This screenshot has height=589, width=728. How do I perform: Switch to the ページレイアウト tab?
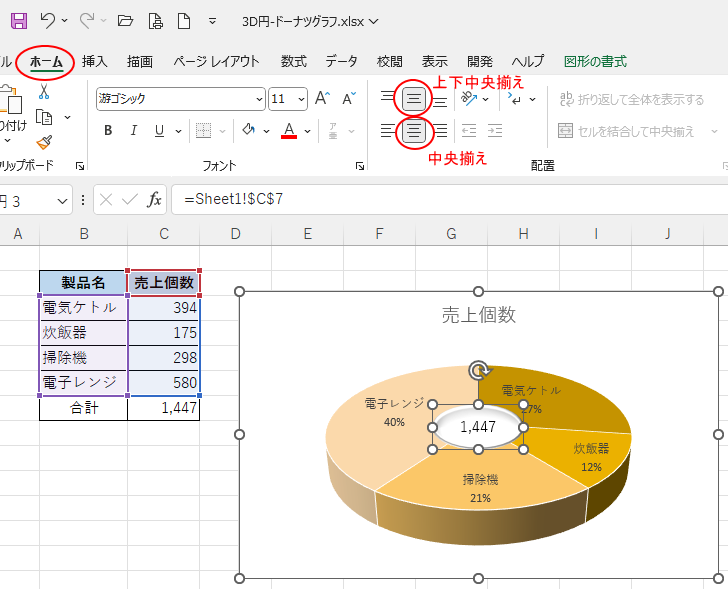[216, 61]
